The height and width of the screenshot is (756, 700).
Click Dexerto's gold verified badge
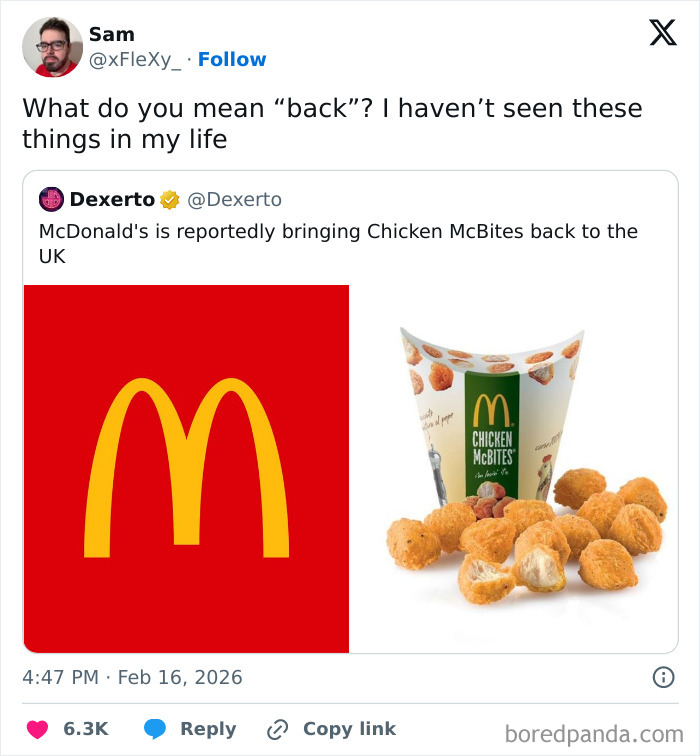pos(170,200)
